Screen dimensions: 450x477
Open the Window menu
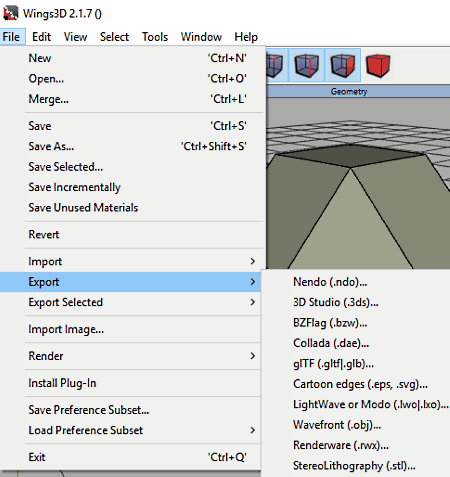(x=201, y=37)
